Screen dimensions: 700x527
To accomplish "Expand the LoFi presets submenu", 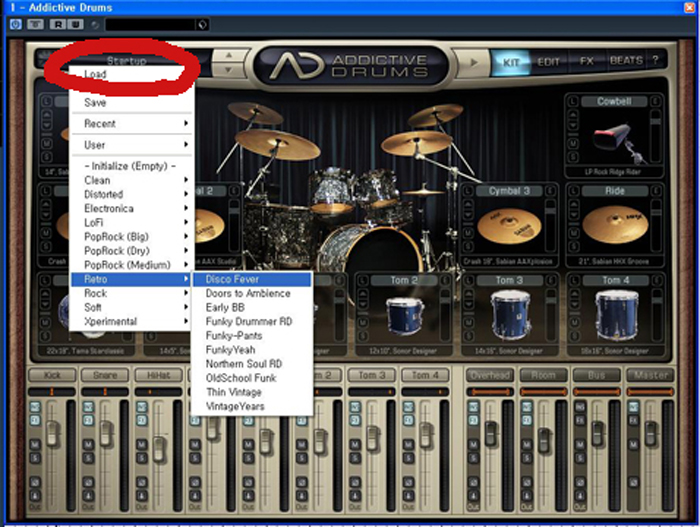I will [132, 222].
